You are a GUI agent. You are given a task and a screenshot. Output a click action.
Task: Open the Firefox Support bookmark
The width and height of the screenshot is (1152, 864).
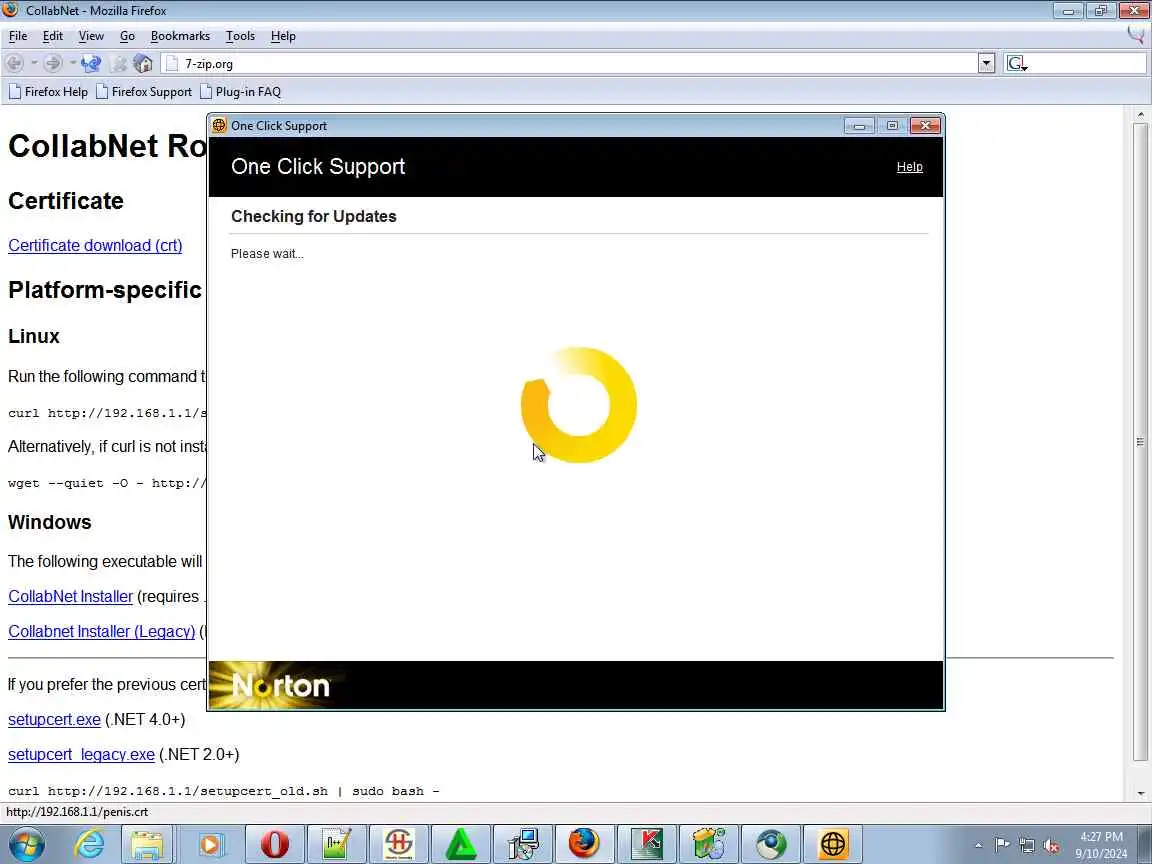pos(144,92)
